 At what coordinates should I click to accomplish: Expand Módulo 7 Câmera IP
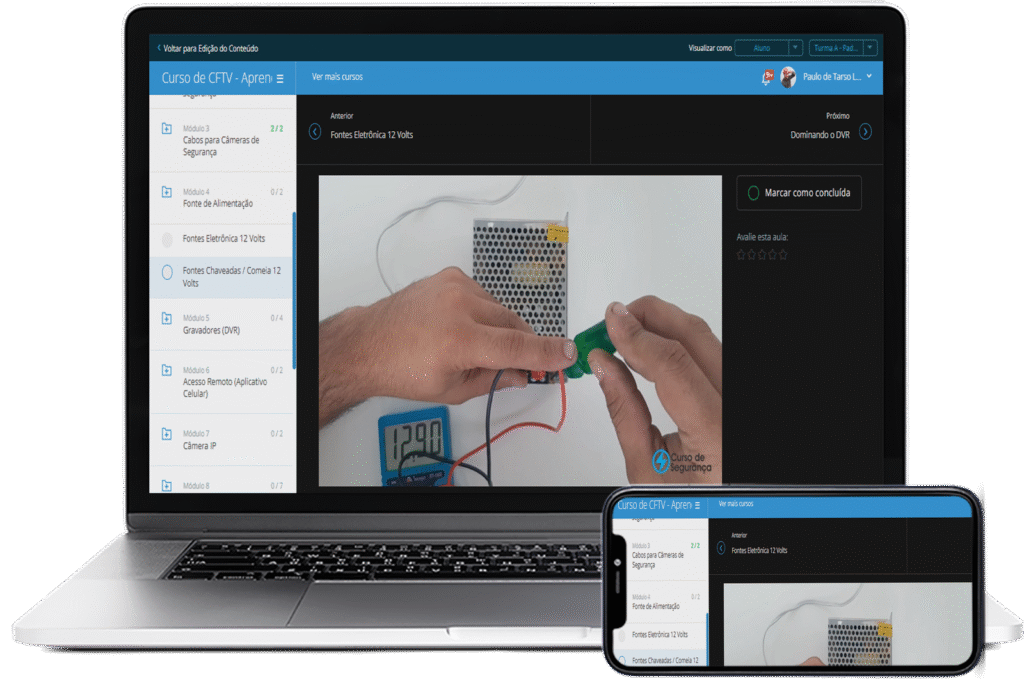(222, 439)
